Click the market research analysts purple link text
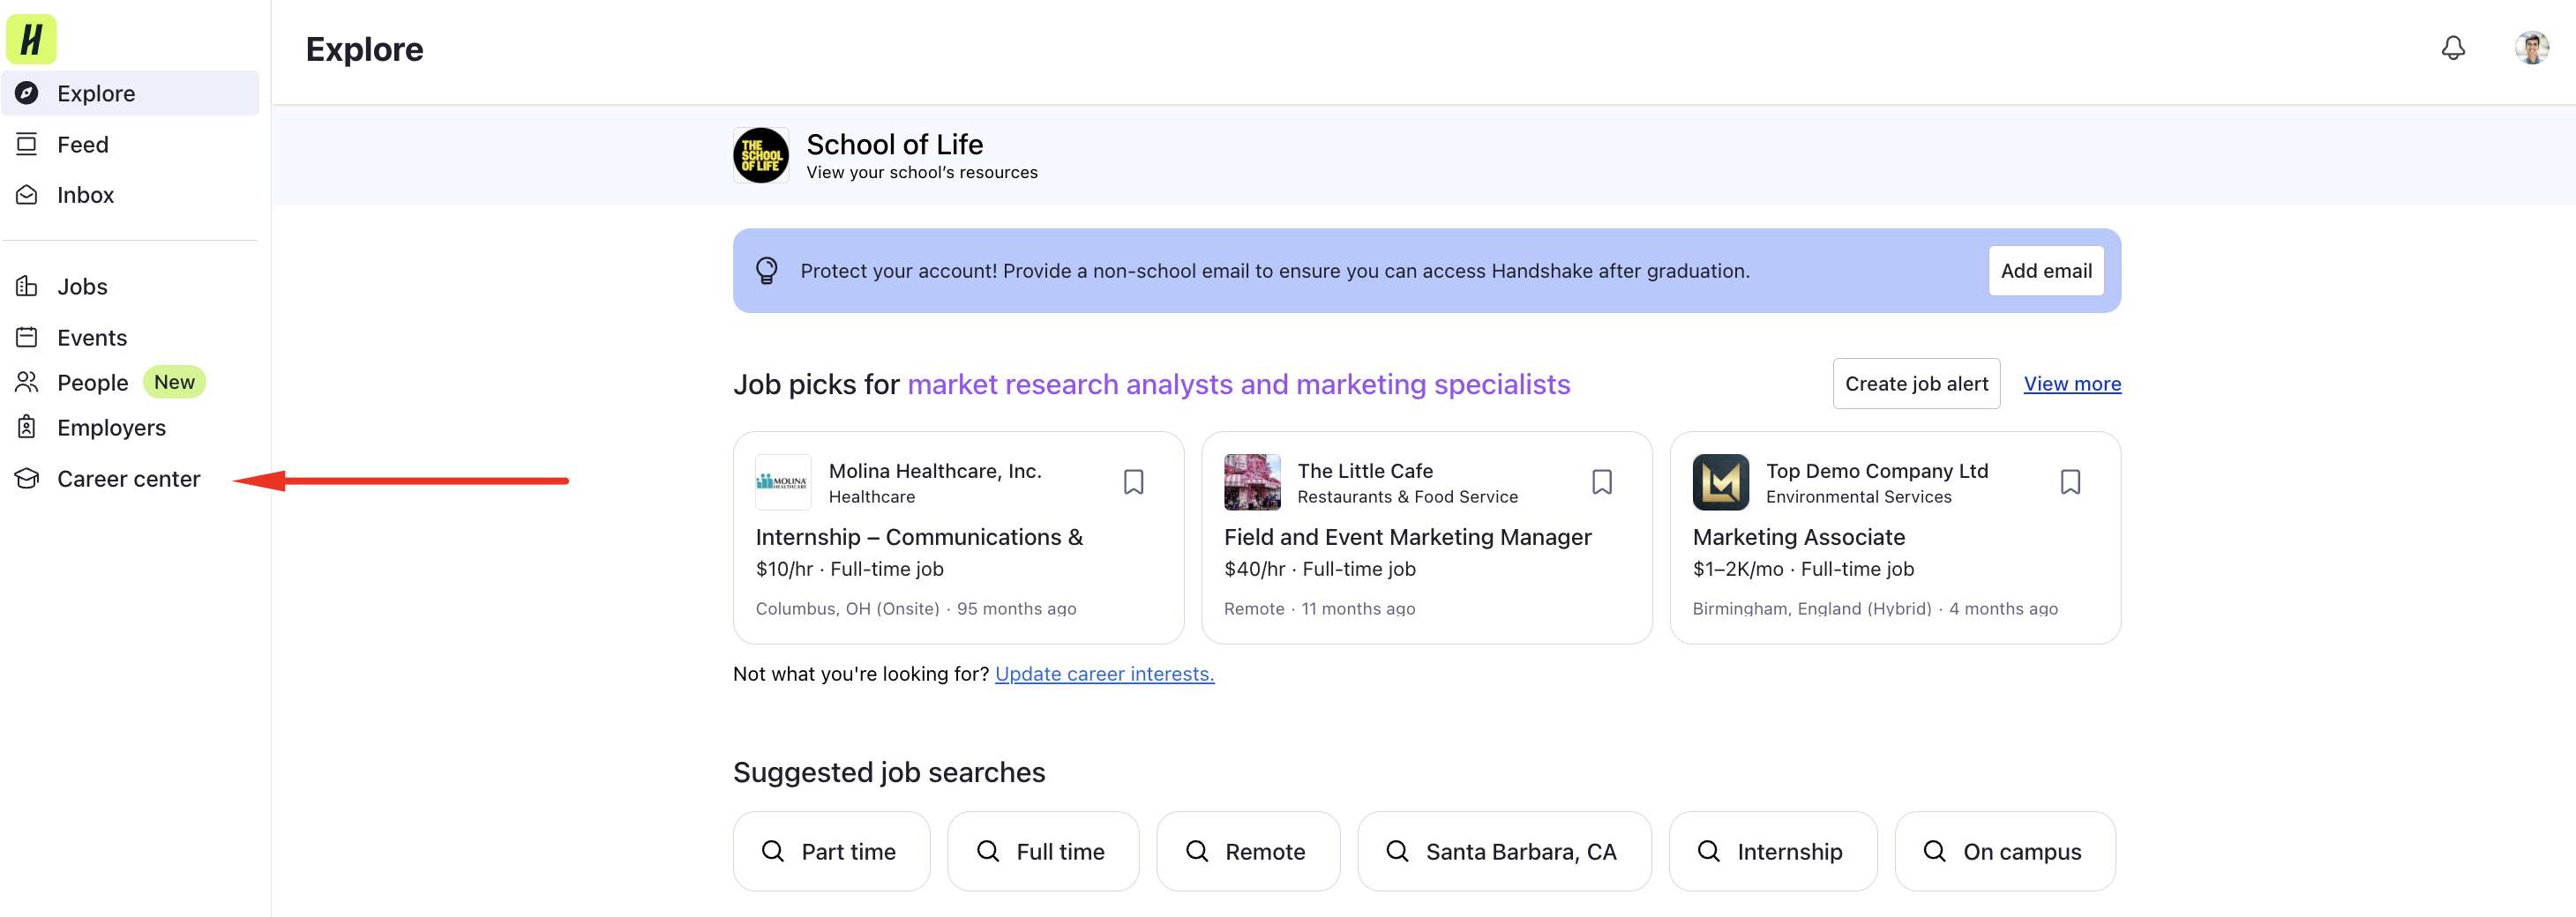2576x917 pixels. [x=1238, y=384]
